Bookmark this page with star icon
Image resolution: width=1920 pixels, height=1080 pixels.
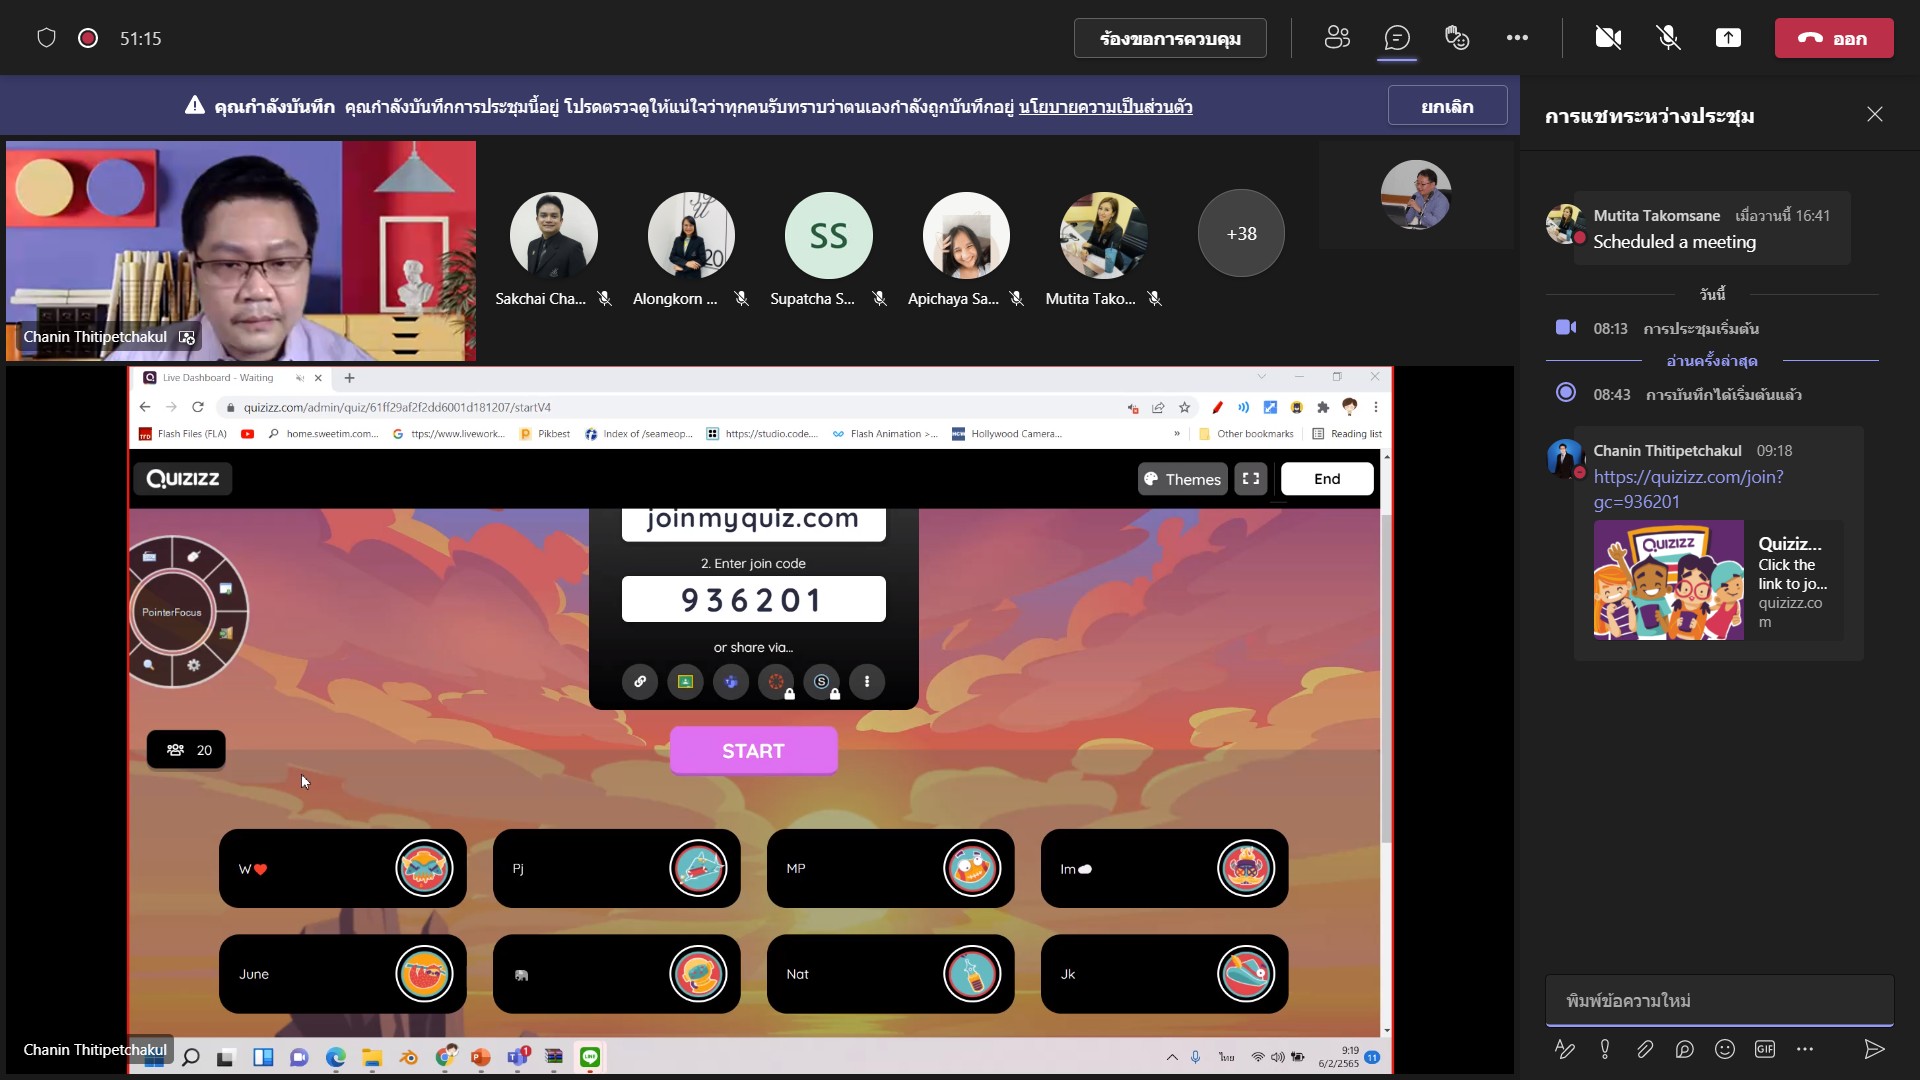point(1185,407)
